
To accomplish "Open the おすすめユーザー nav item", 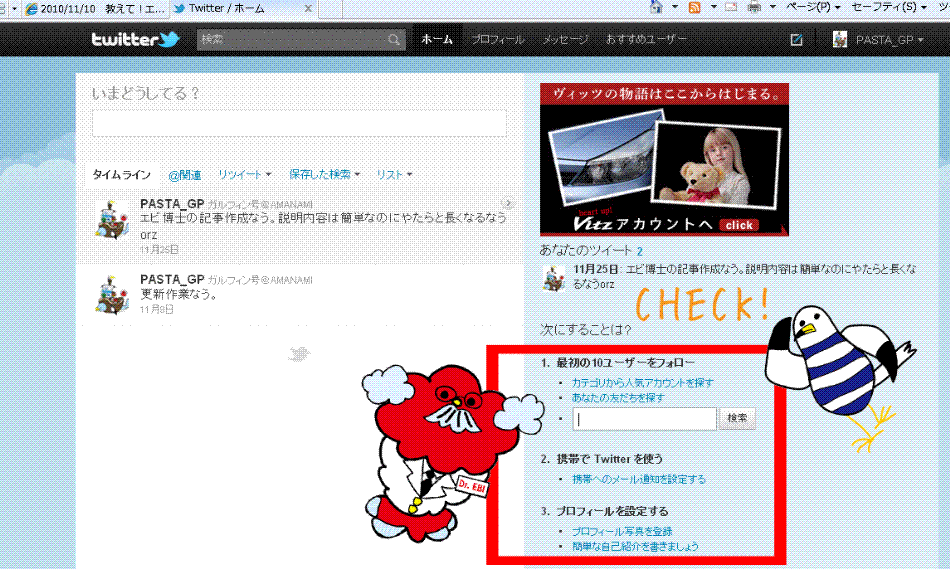I will pos(646,39).
